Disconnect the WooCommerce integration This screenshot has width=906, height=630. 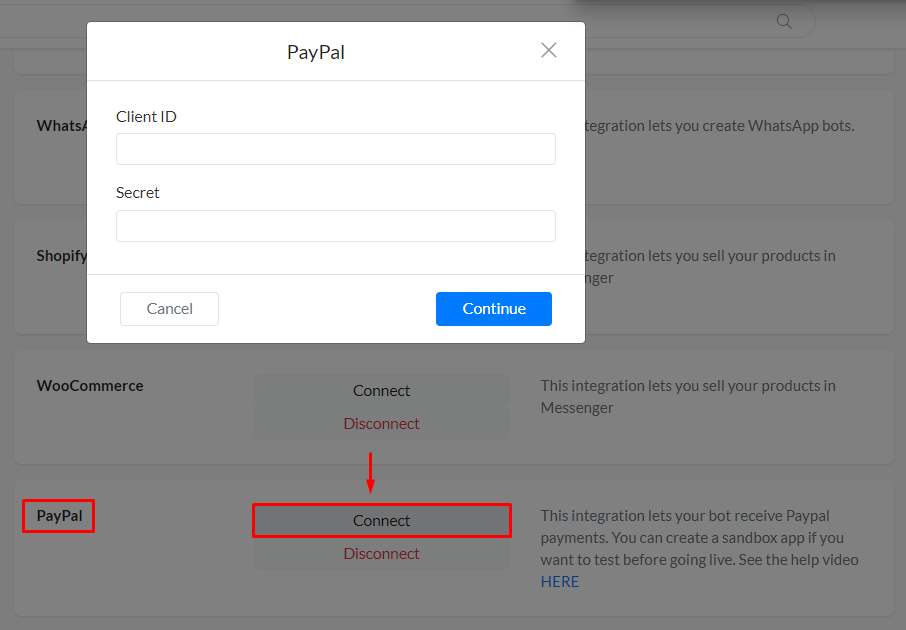(381, 424)
